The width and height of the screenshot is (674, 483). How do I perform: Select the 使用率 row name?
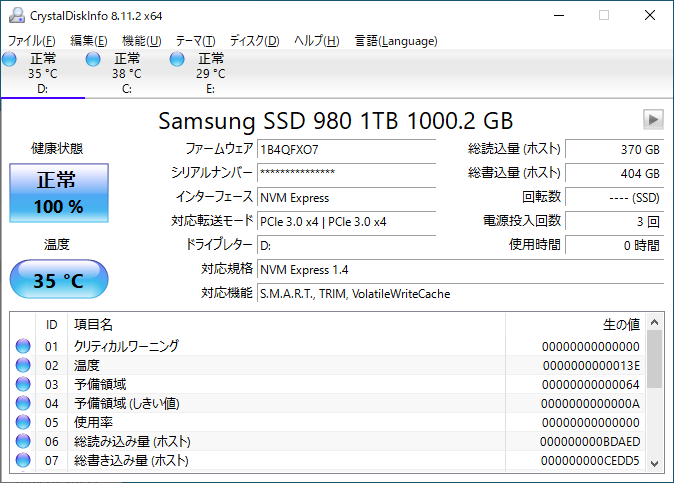tap(93, 422)
